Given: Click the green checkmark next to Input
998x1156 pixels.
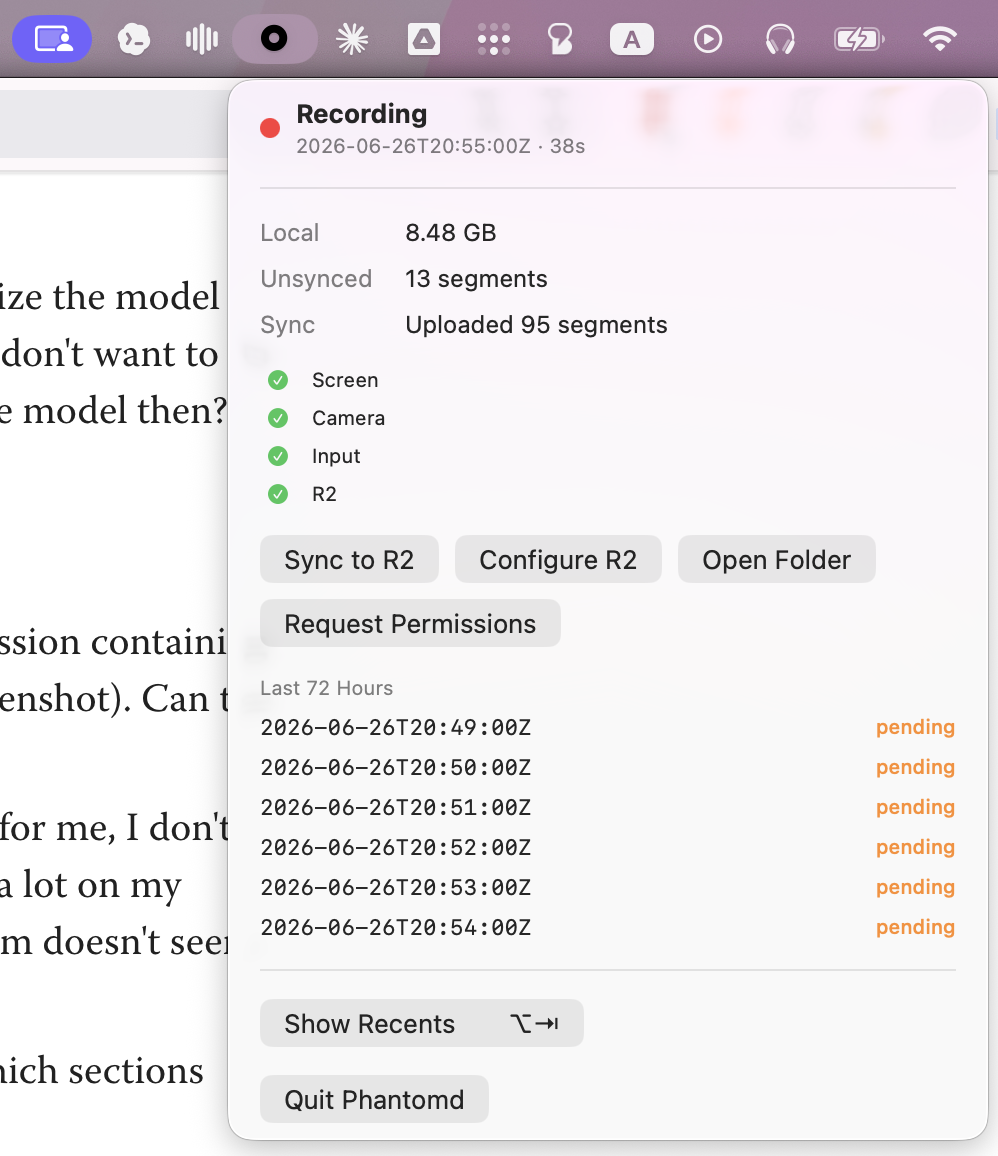Looking at the screenshot, I should pyautogui.click(x=278, y=456).
